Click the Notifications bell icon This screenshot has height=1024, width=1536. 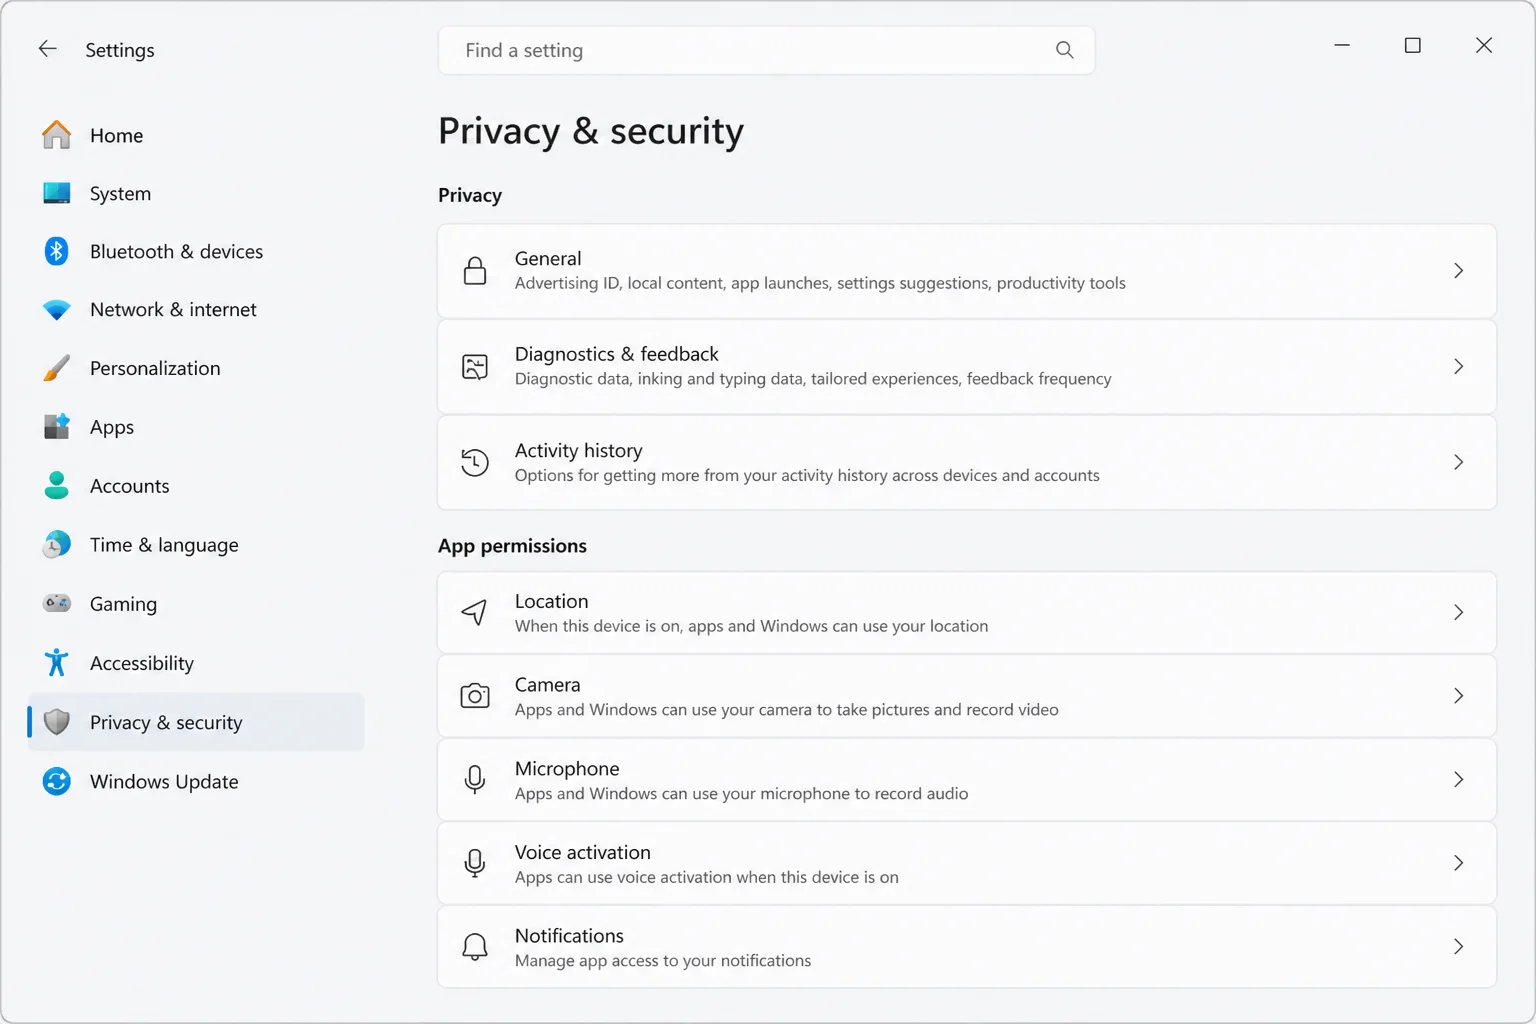pyautogui.click(x=475, y=947)
